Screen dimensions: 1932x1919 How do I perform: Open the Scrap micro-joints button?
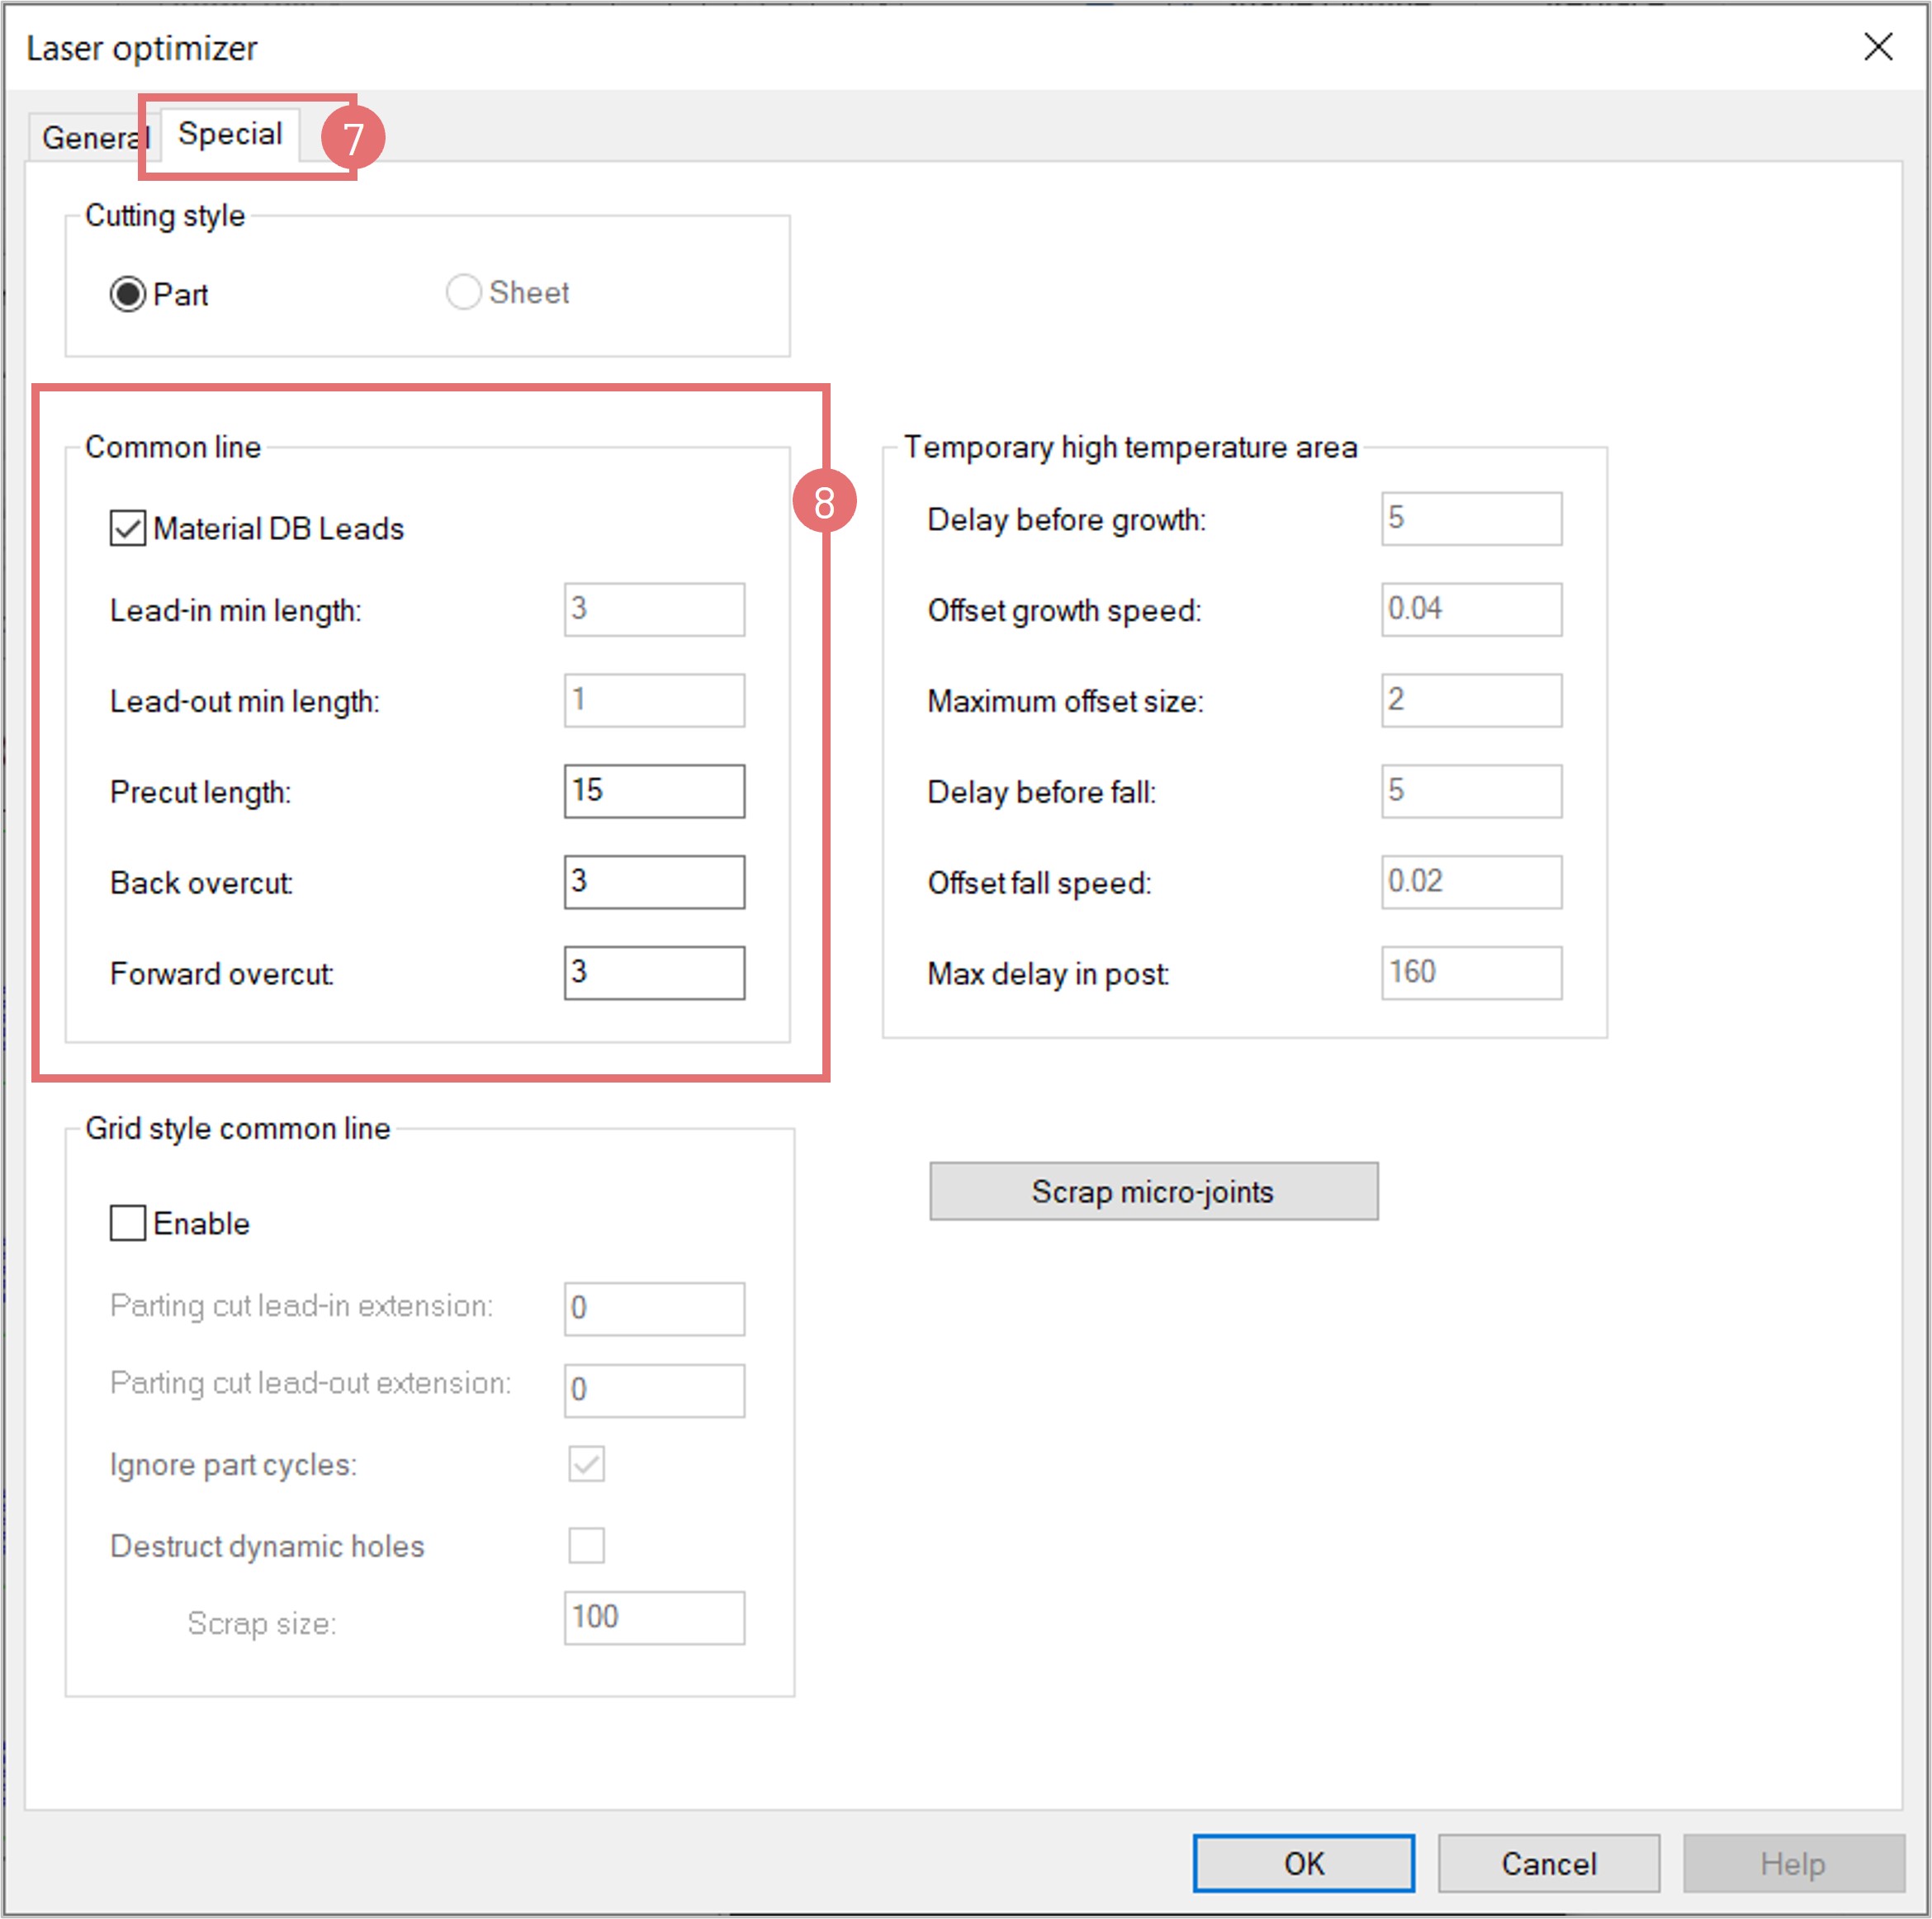(1153, 1191)
